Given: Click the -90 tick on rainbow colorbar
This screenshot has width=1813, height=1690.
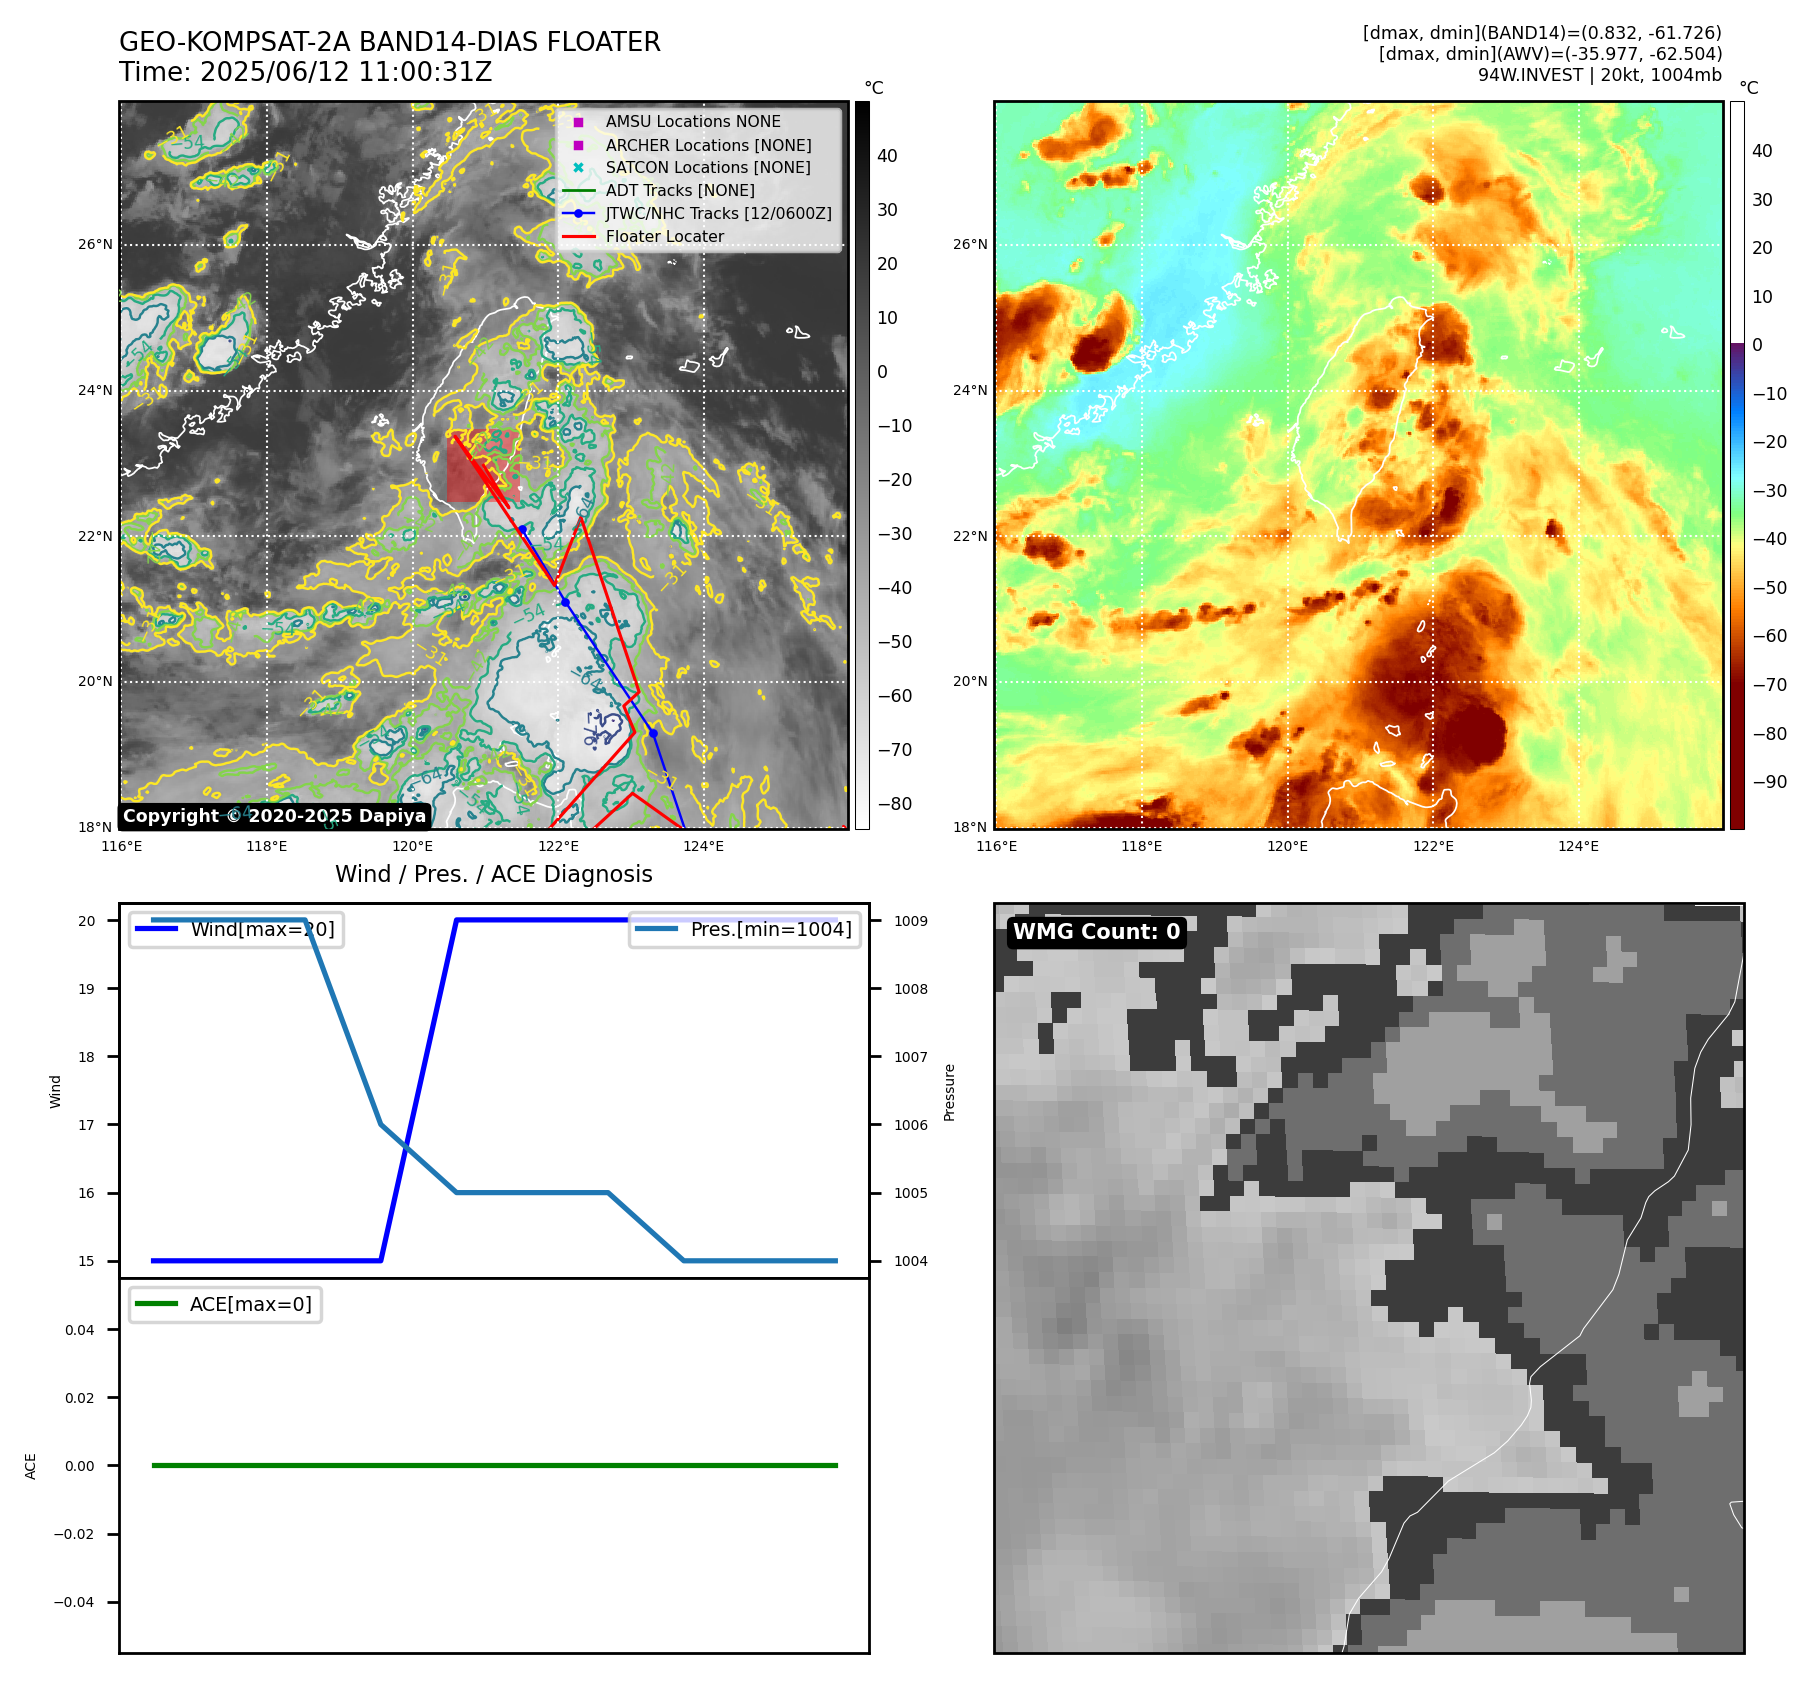Looking at the screenshot, I should coord(1769,781).
